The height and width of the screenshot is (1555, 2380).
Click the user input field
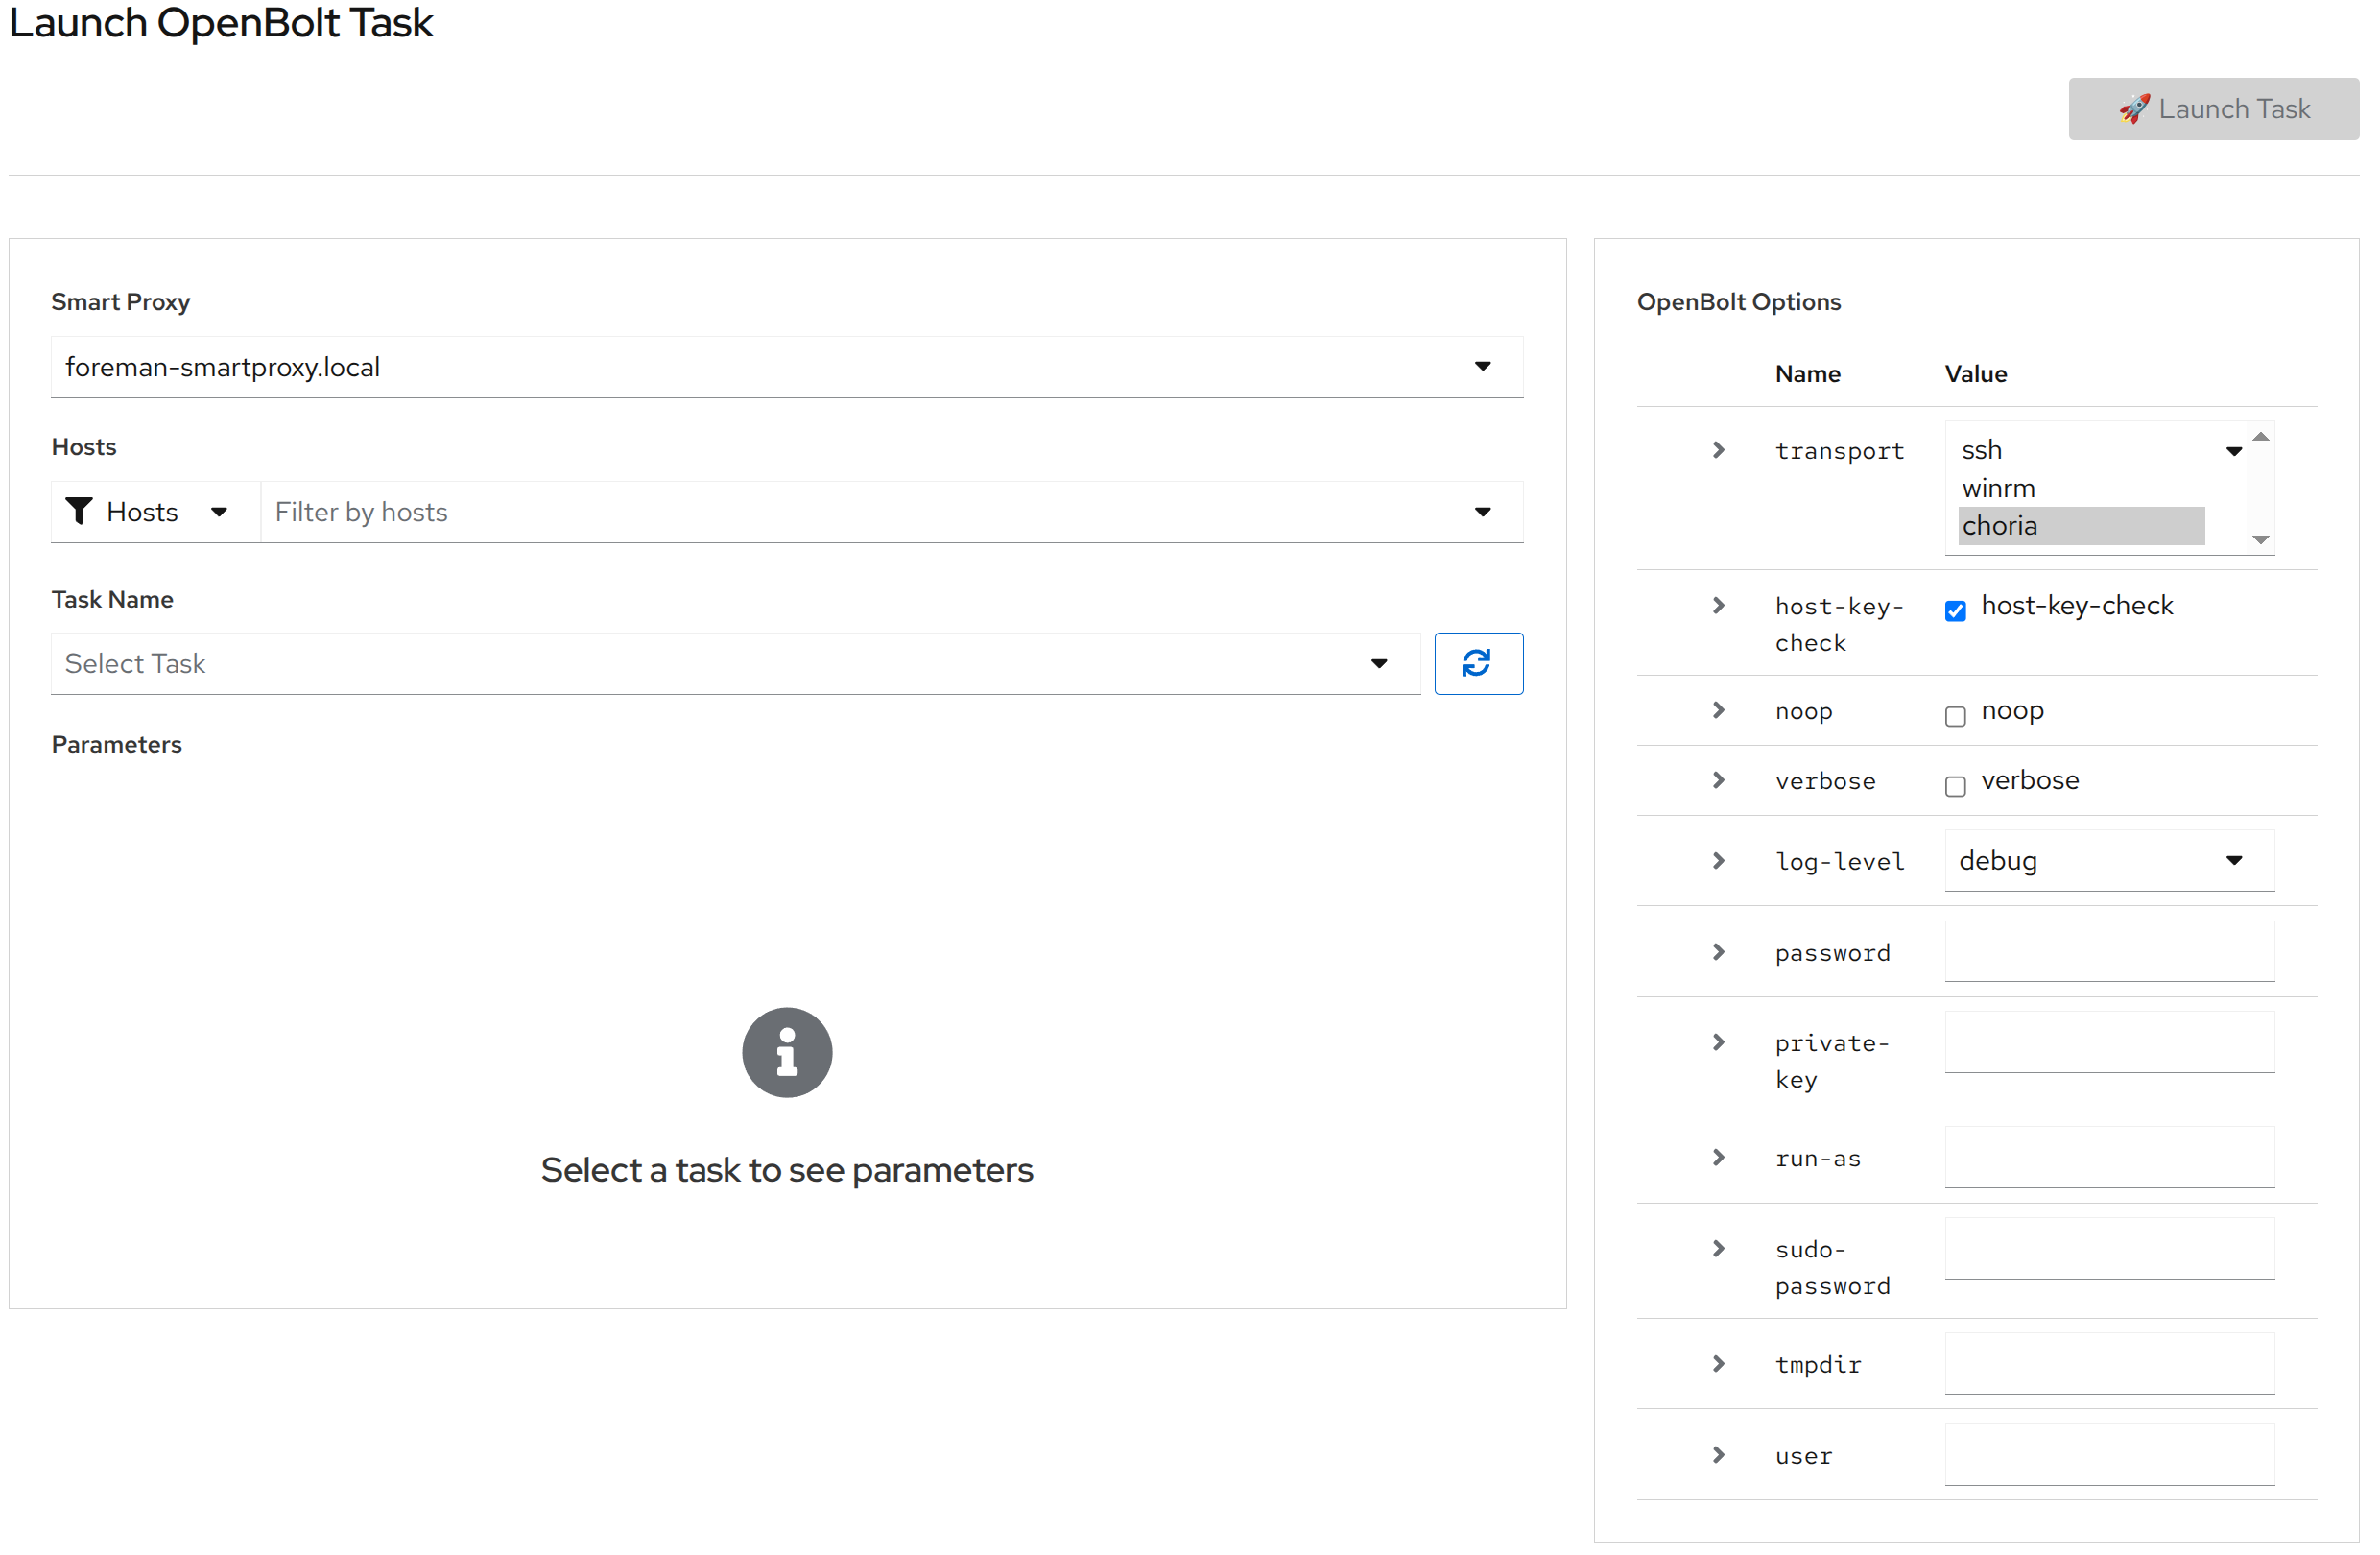(2109, 1454)
